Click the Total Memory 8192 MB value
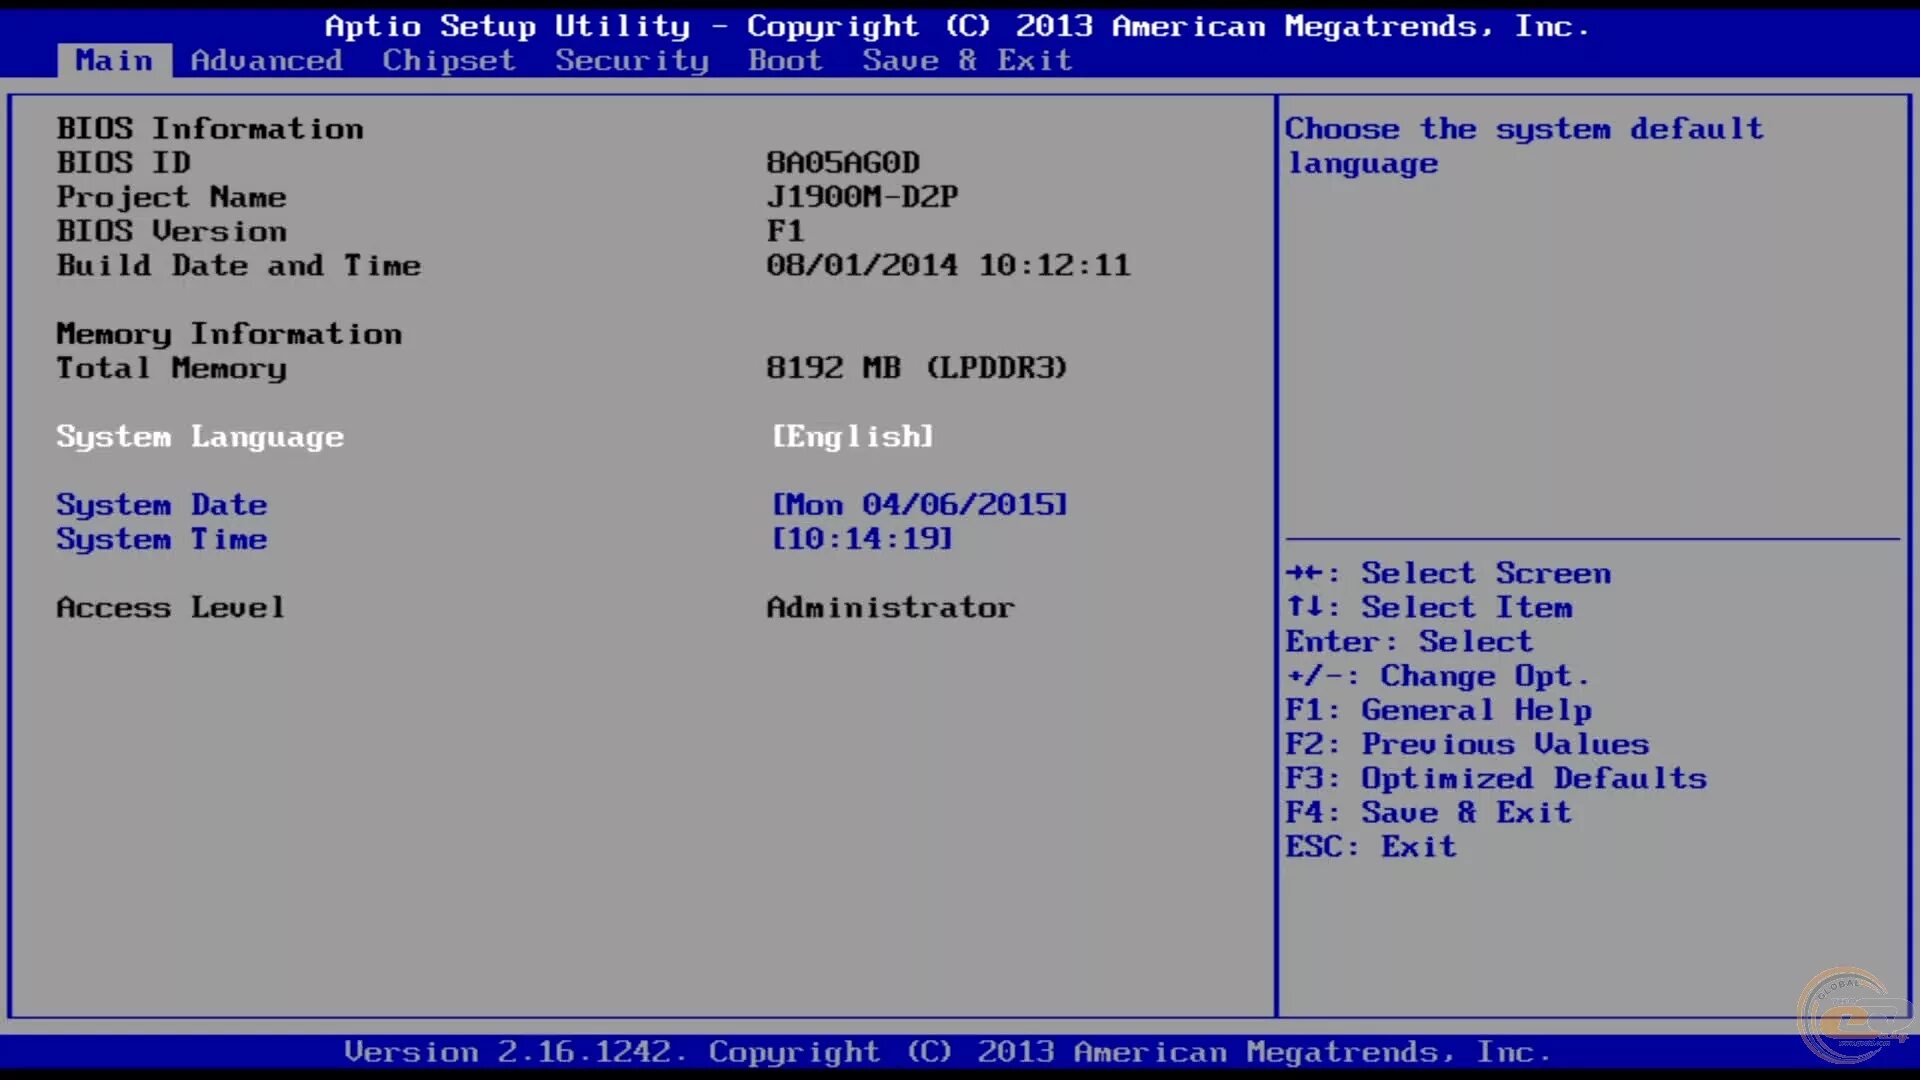 tap(916, 368)
